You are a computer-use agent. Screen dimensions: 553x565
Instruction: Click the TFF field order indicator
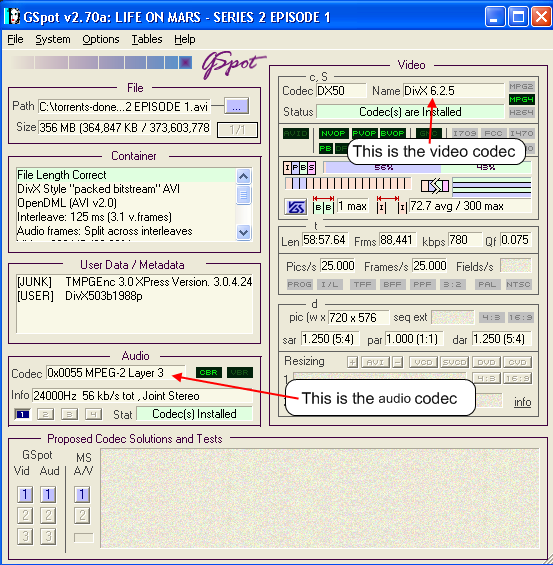[362, 285]
